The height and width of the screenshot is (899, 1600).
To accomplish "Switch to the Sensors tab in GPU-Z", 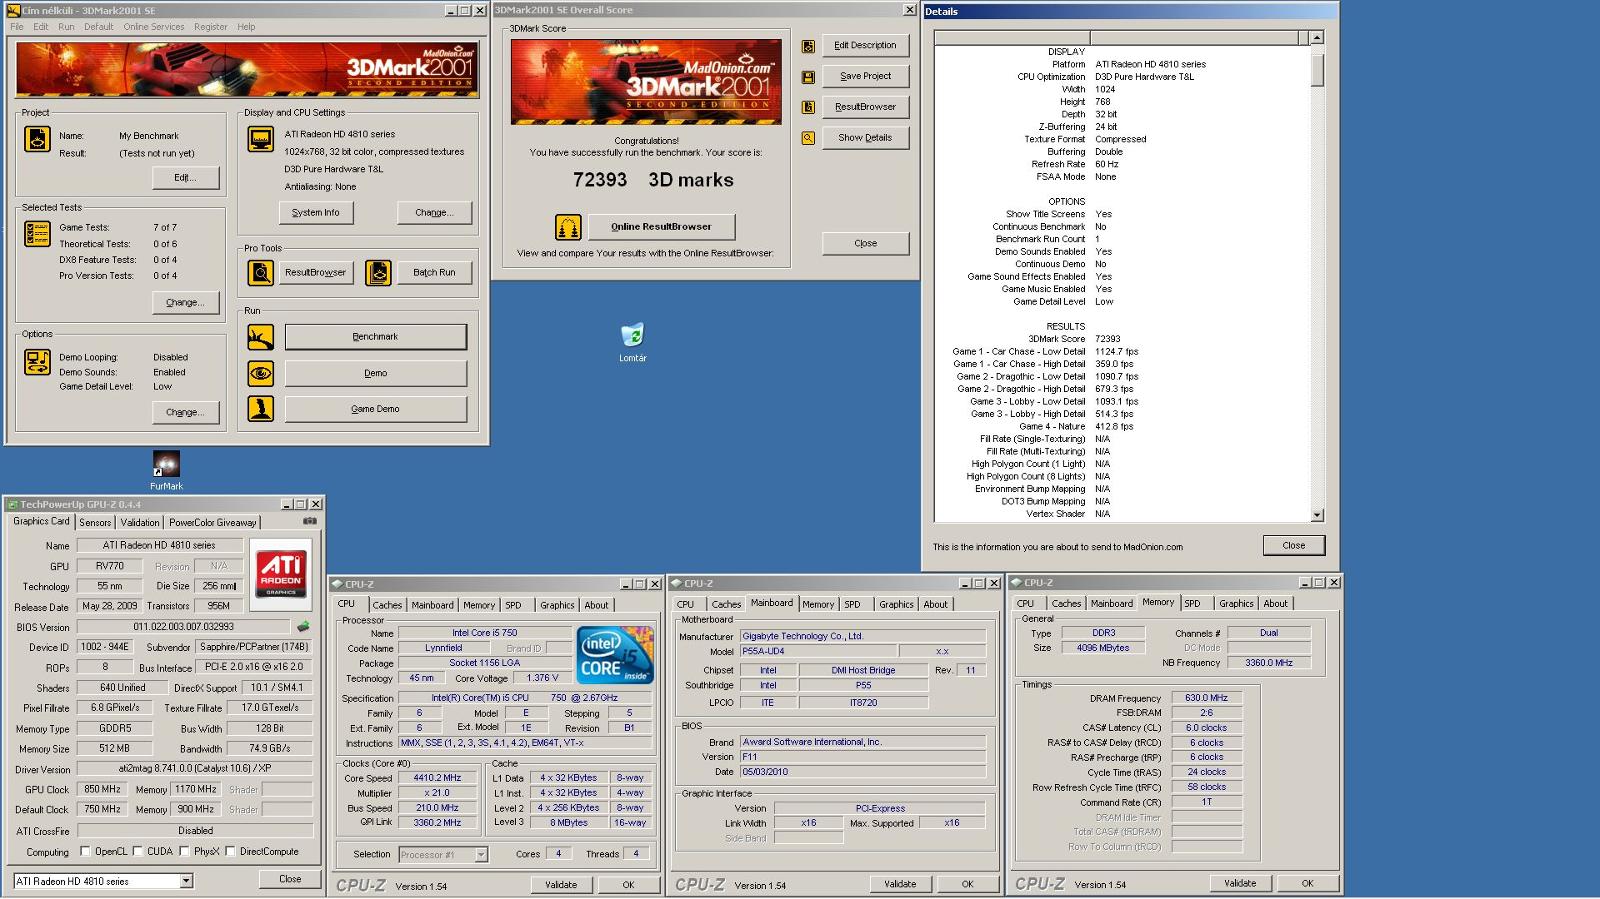I will click(95, 522).
